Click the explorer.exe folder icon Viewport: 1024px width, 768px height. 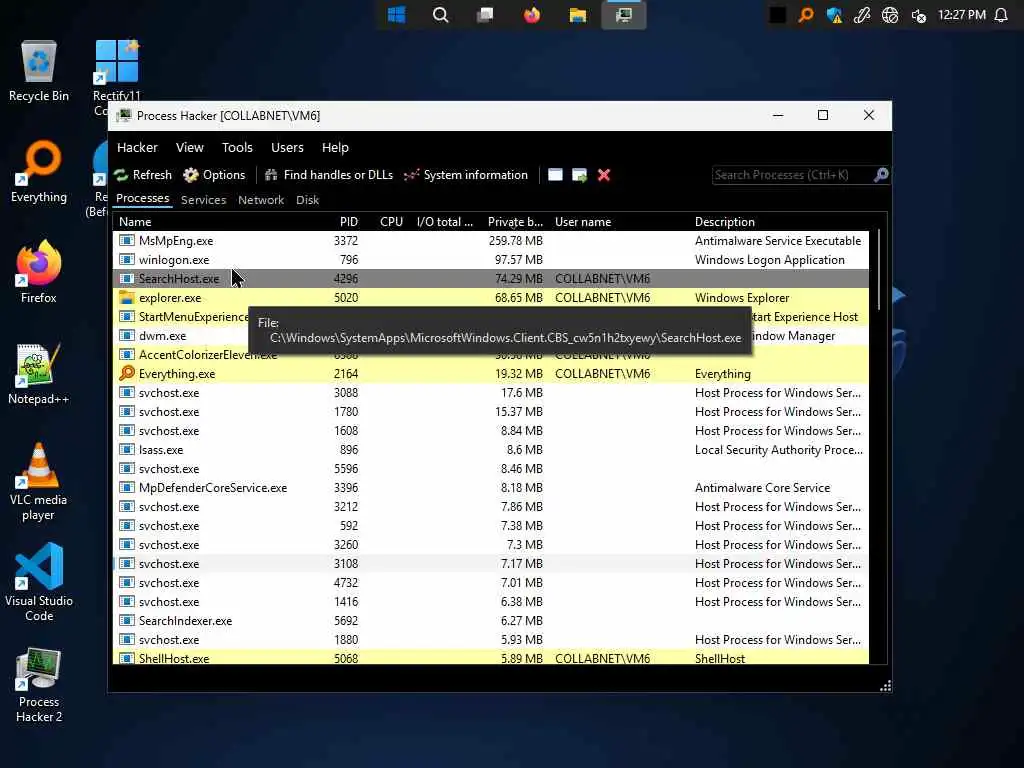pyautogui.click(x=127, y=298)
